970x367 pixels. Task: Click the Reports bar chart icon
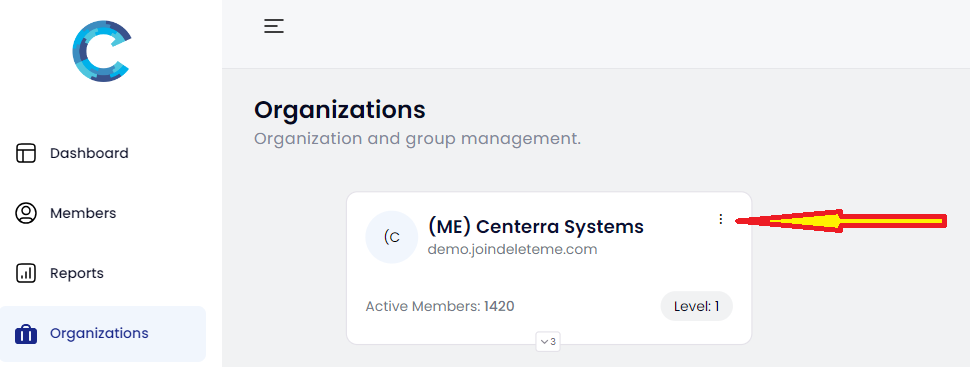(25, 273)
